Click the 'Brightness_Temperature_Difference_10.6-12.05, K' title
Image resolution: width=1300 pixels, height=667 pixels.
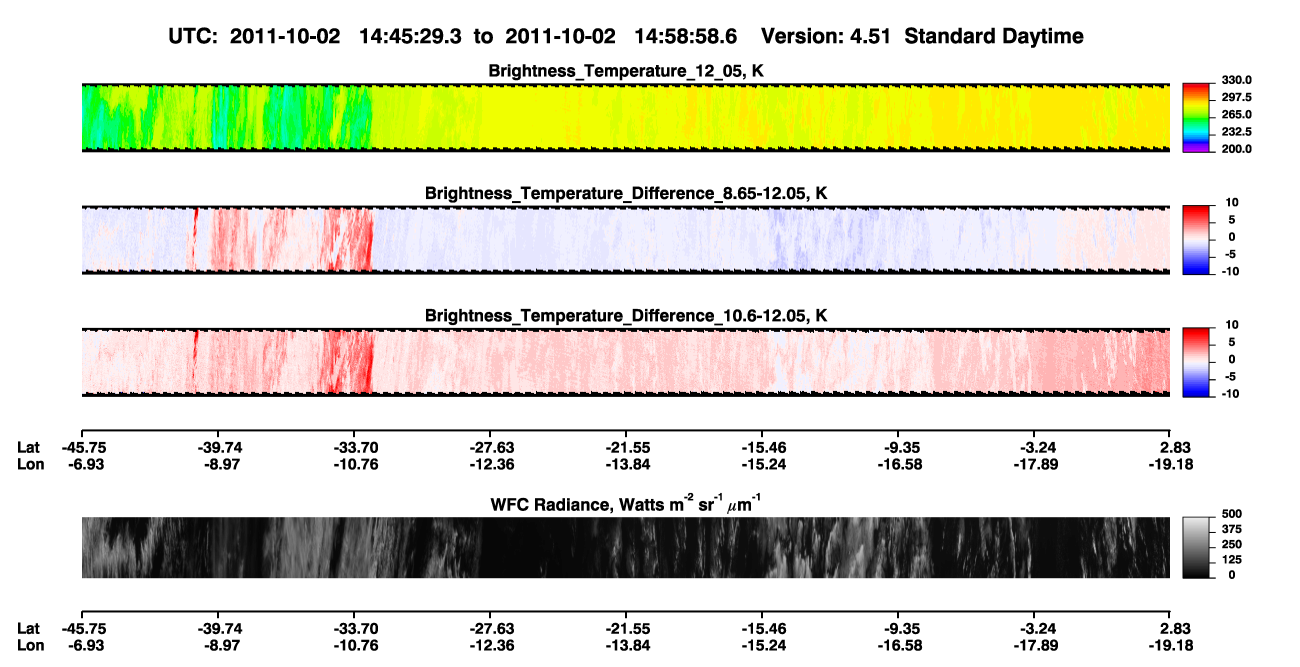coord(626,316)
